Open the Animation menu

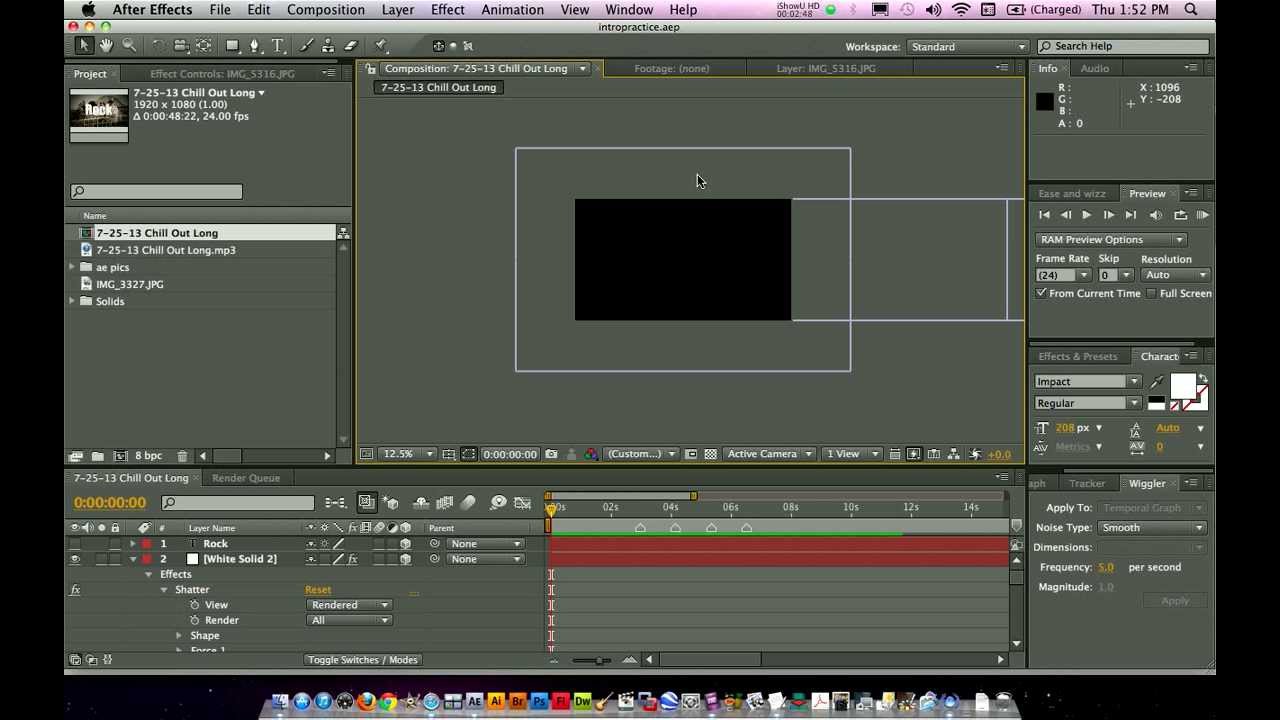point(512,10)
